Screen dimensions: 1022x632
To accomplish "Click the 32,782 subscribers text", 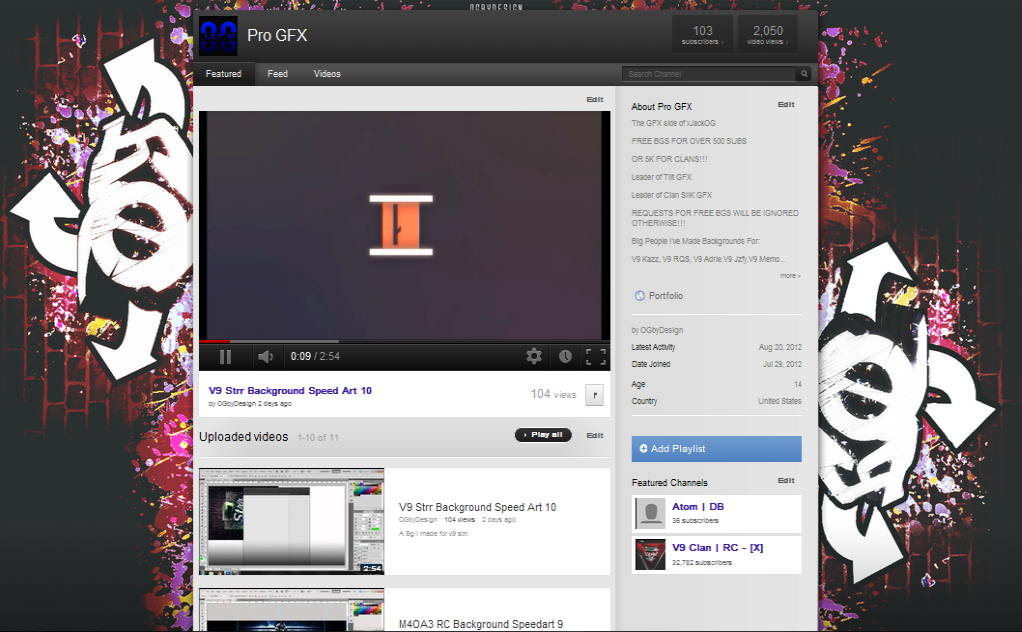I will 702,562.
